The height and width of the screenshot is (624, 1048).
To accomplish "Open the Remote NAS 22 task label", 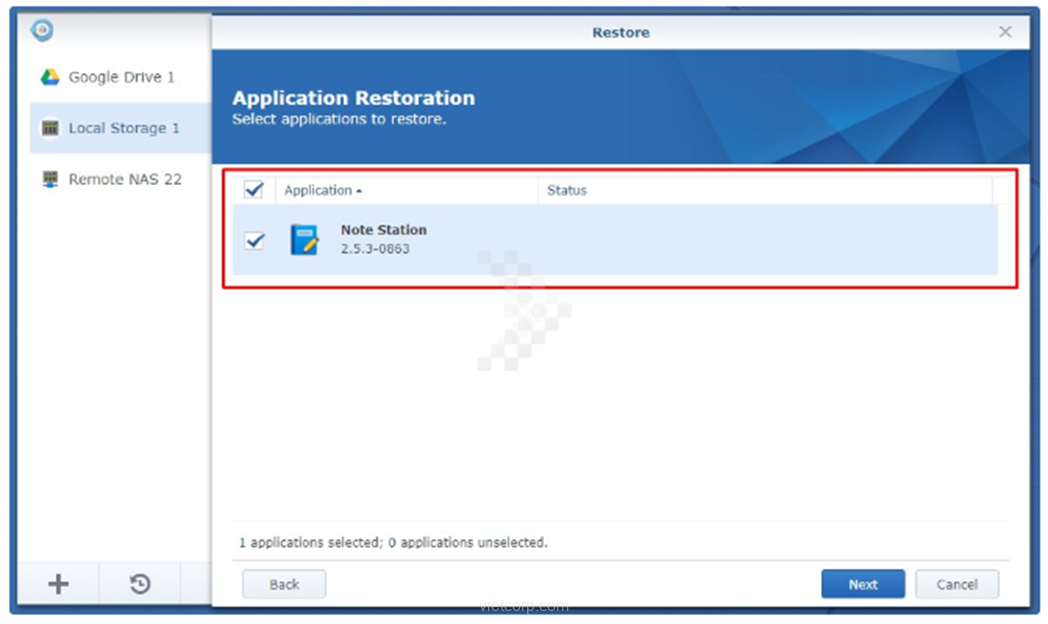I will click(125, 180).
